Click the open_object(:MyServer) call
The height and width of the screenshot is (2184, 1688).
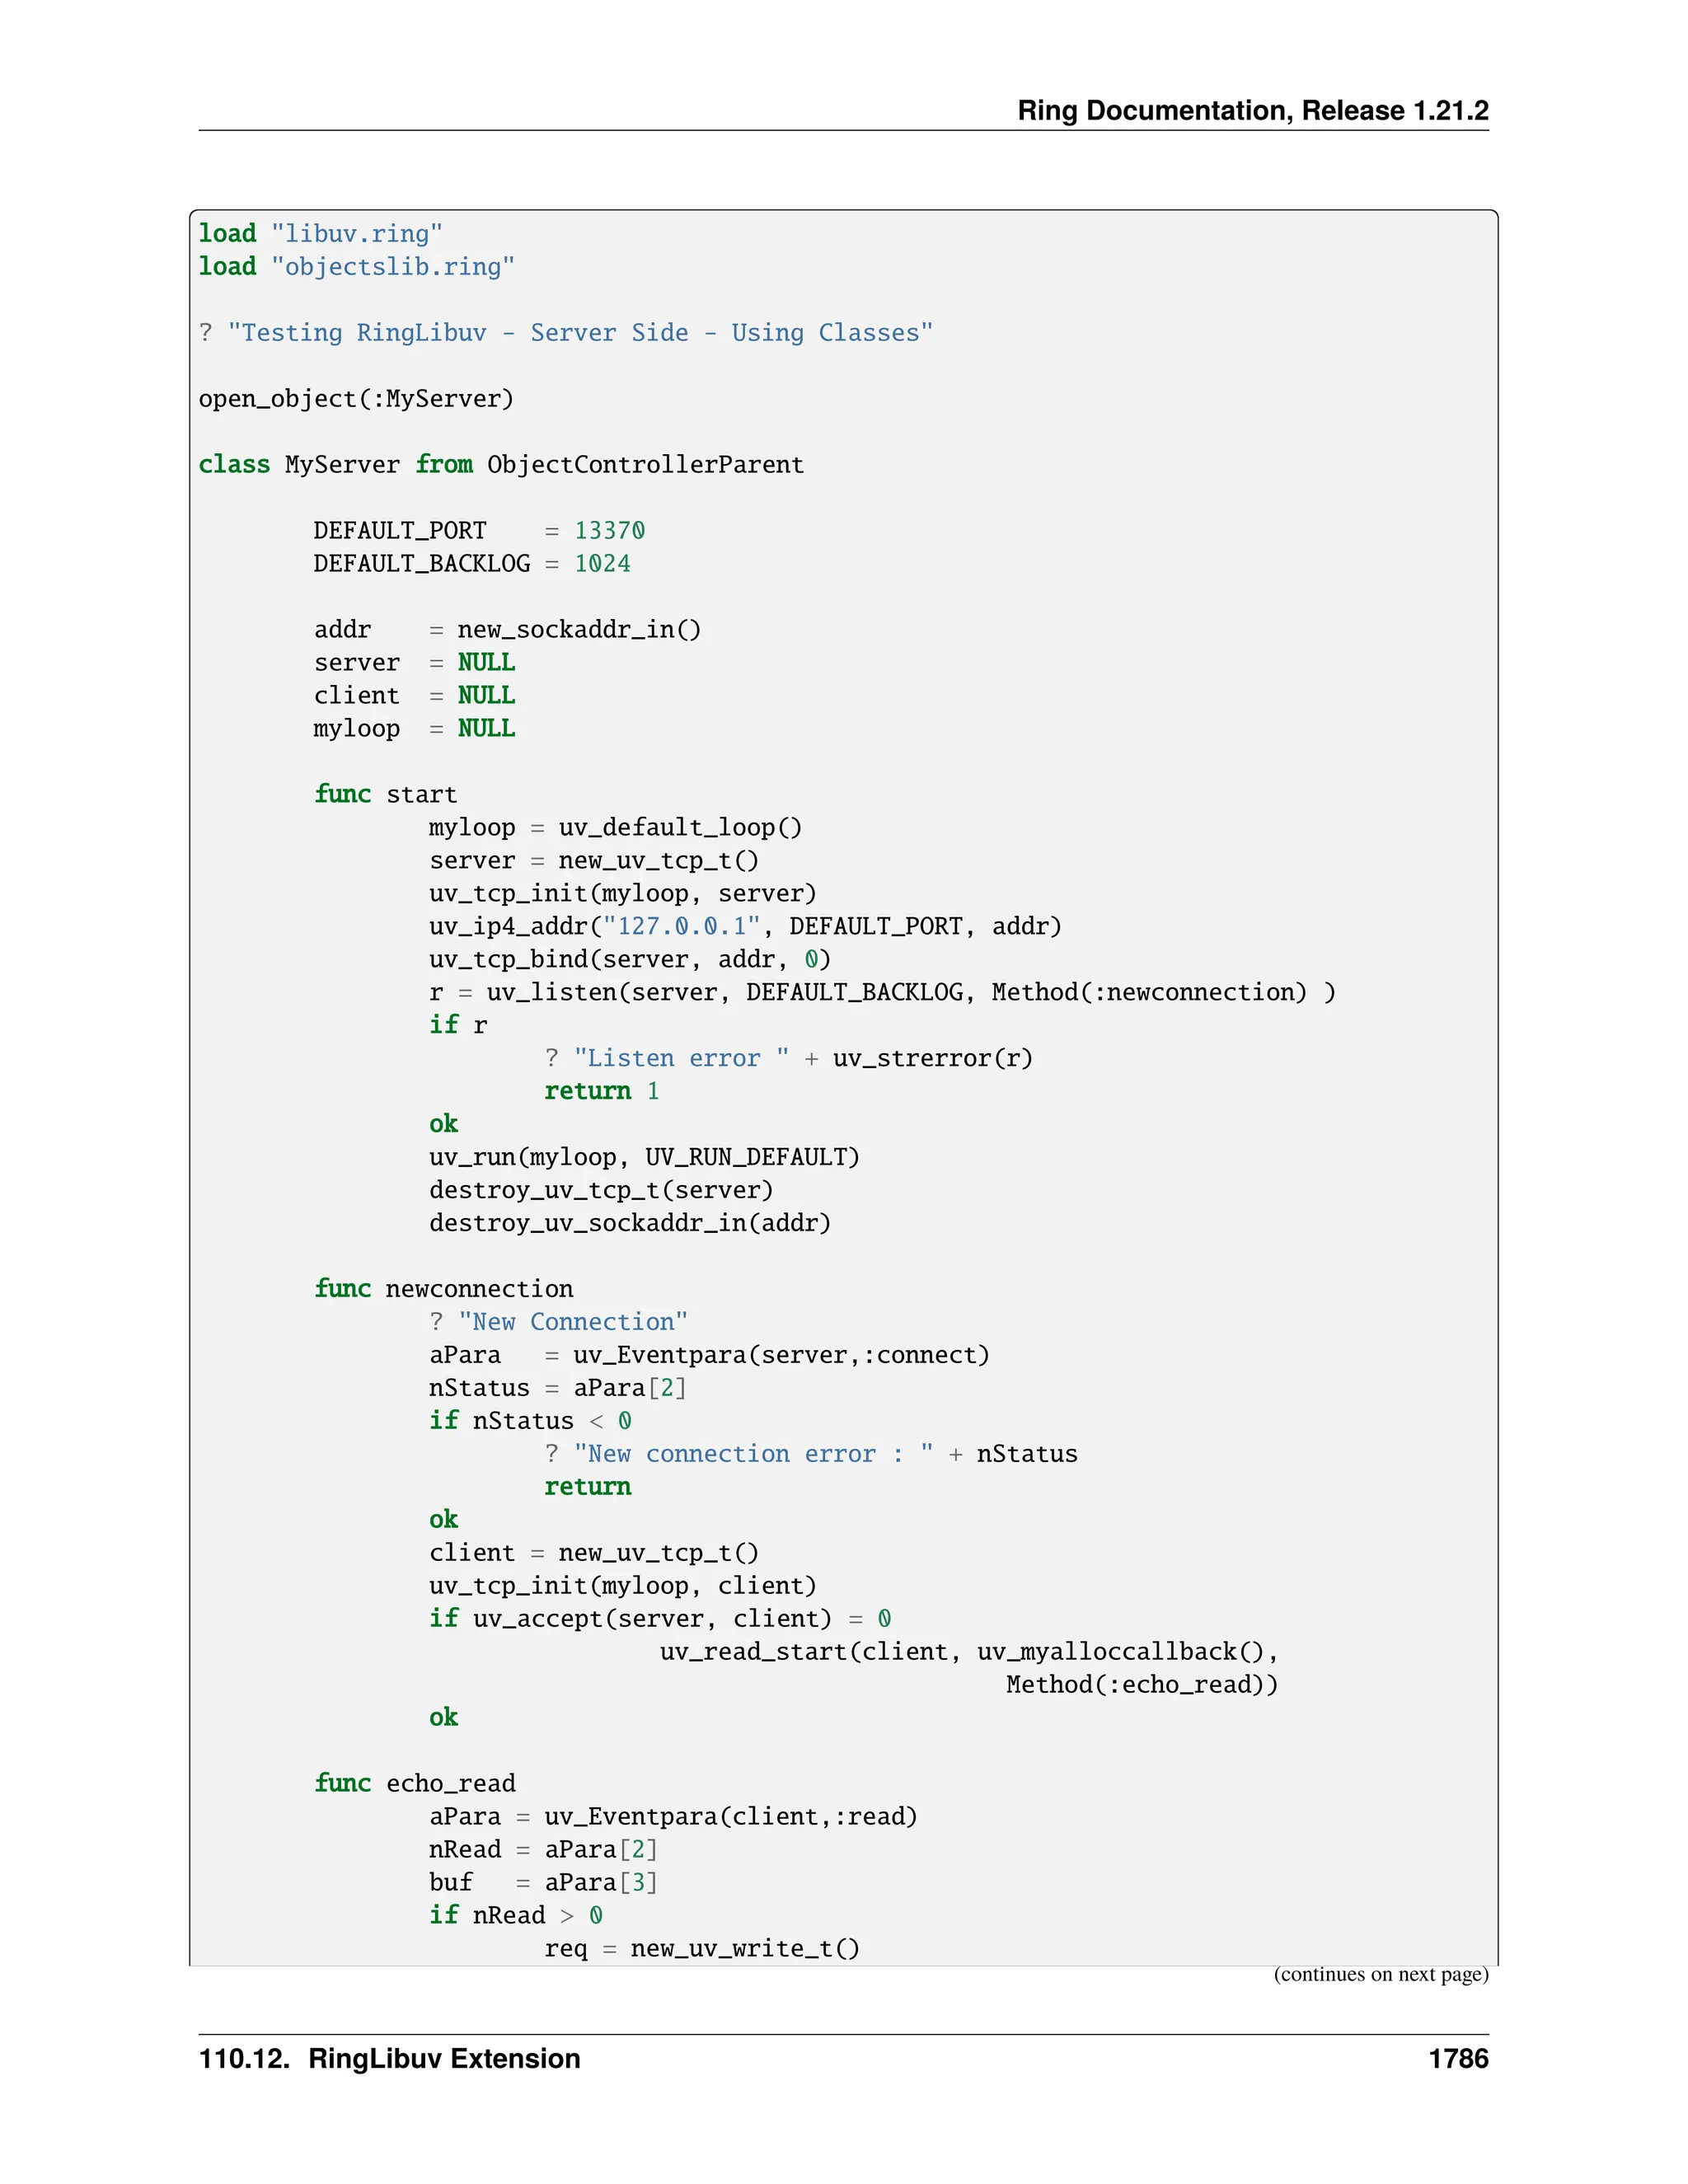coord(356,399)
